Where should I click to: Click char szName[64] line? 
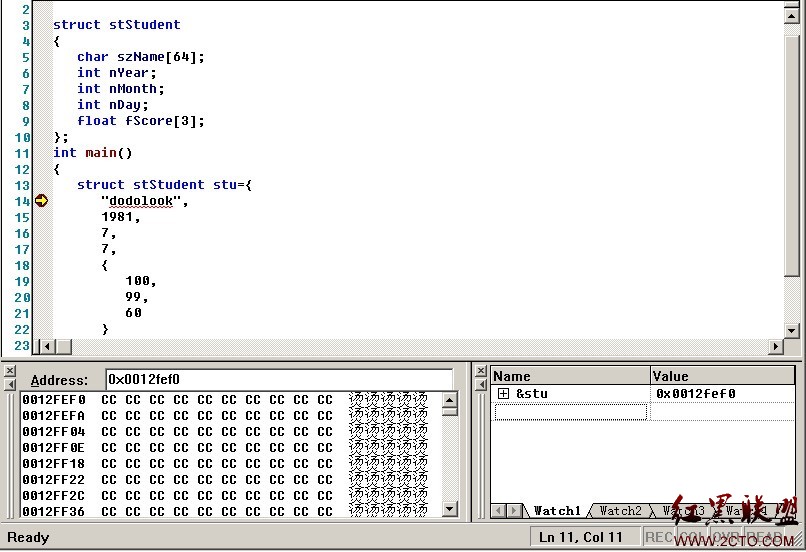pos(140,57)
